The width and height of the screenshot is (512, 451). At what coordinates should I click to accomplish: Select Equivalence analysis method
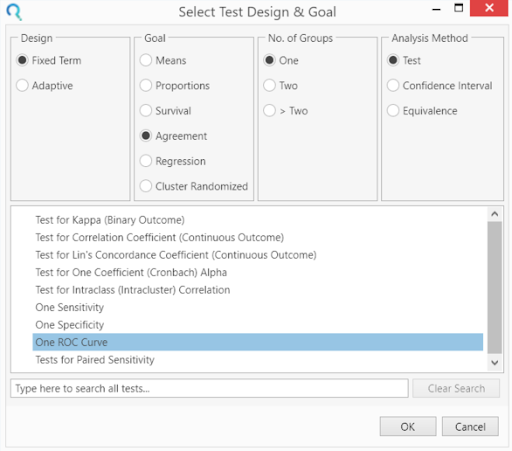(x=393, y=111)
